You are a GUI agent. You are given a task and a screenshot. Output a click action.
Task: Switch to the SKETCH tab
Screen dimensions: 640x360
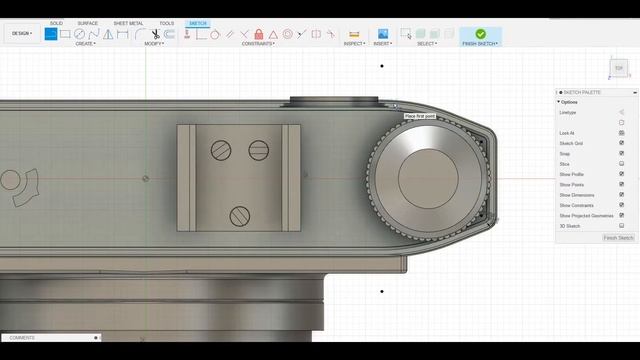pos(198,23)
